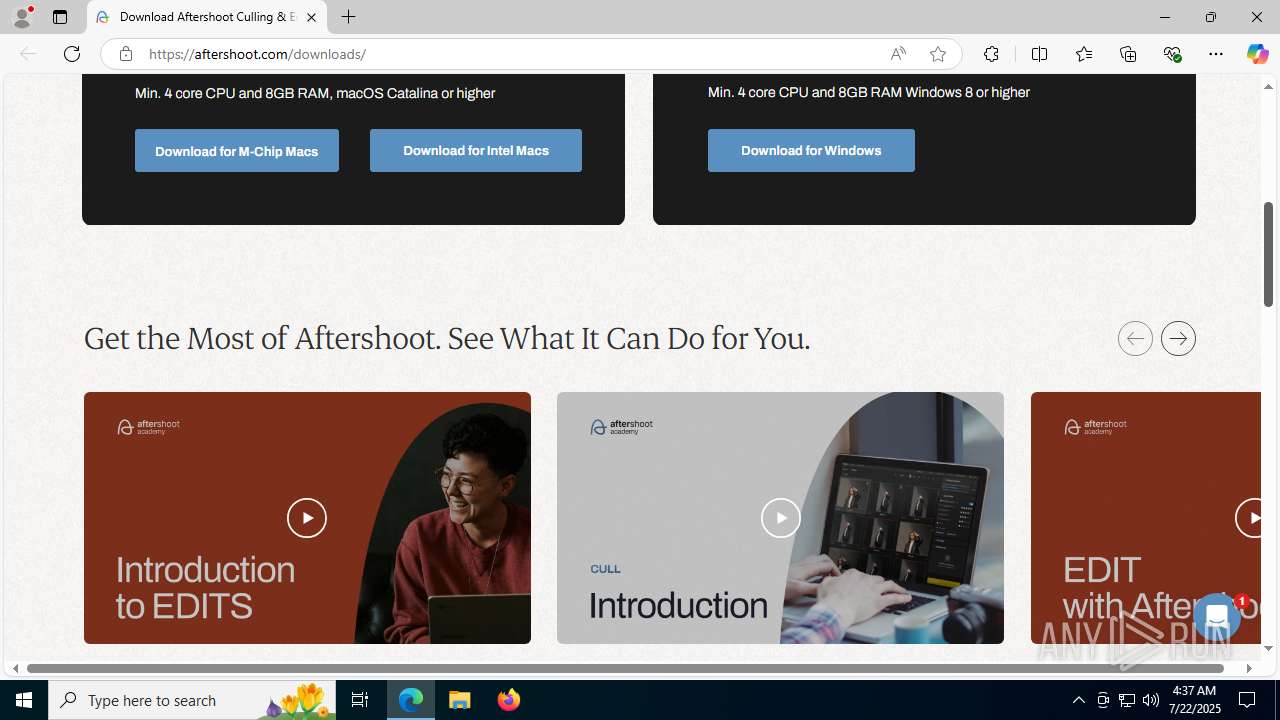Play the Introduction to EDITS video
Image resolution: width=1280 pixels, height=720 pixels.
(307, 518)
